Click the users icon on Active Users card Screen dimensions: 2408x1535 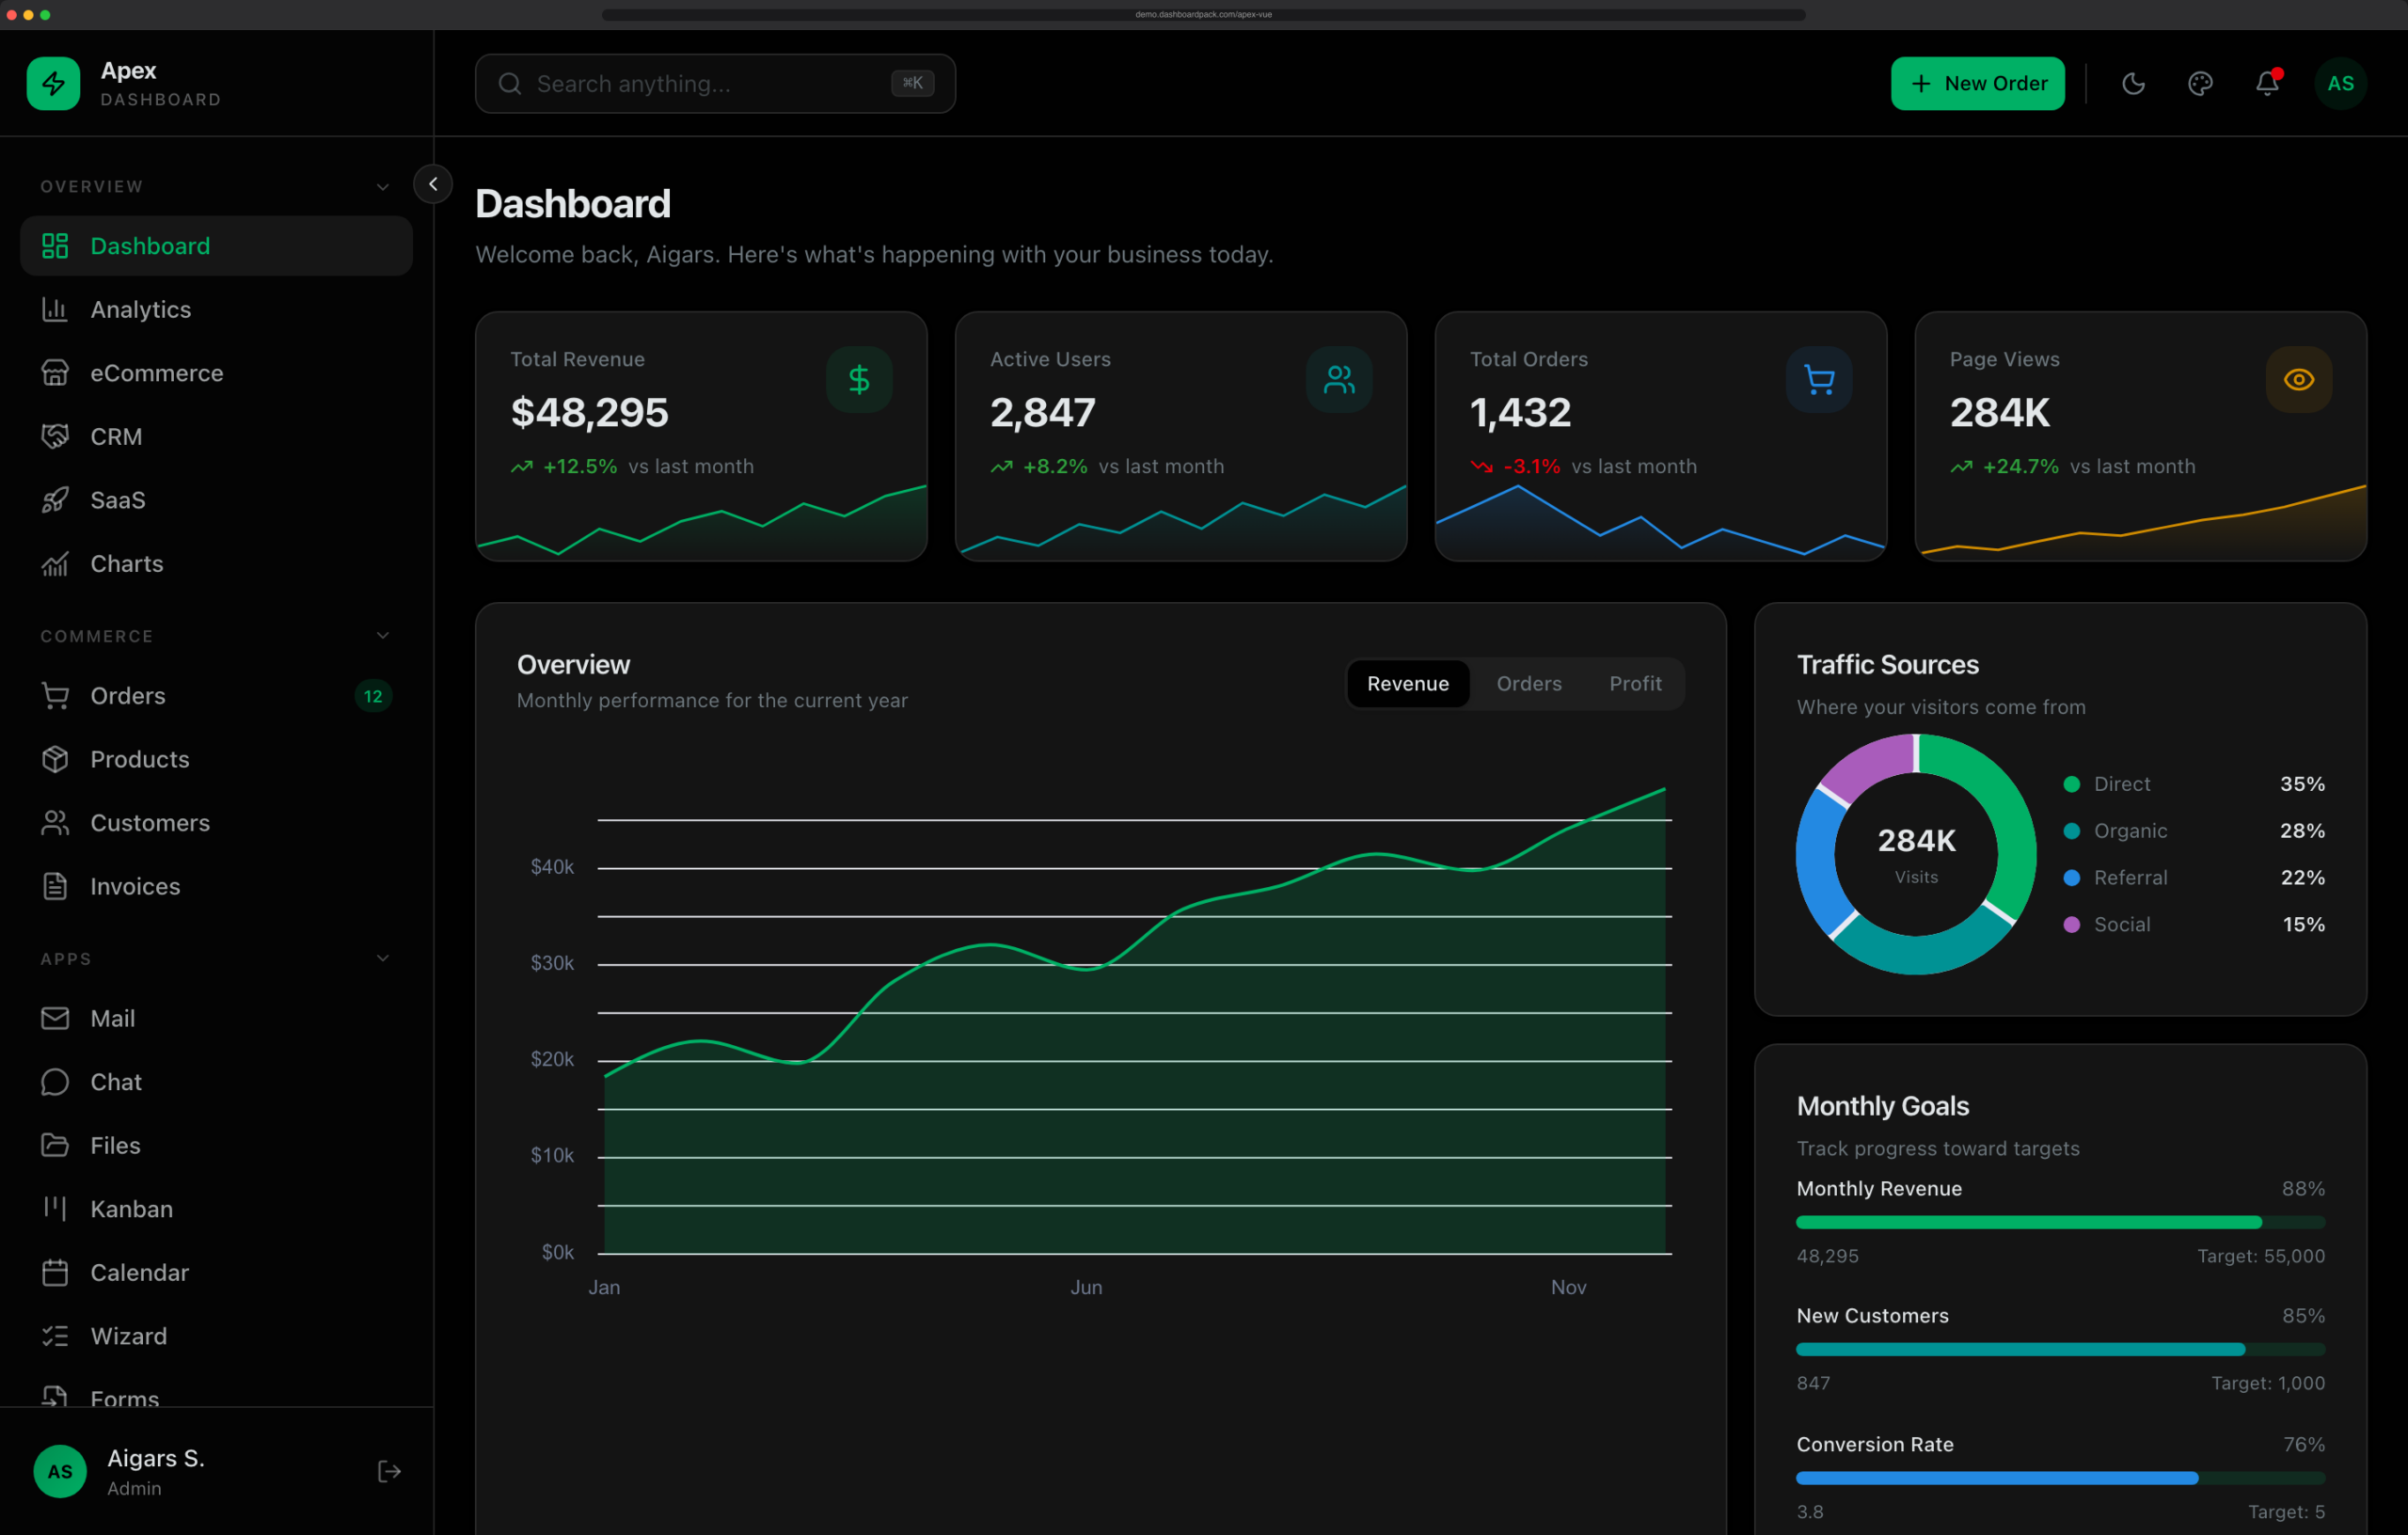[x=1339, y=380]
